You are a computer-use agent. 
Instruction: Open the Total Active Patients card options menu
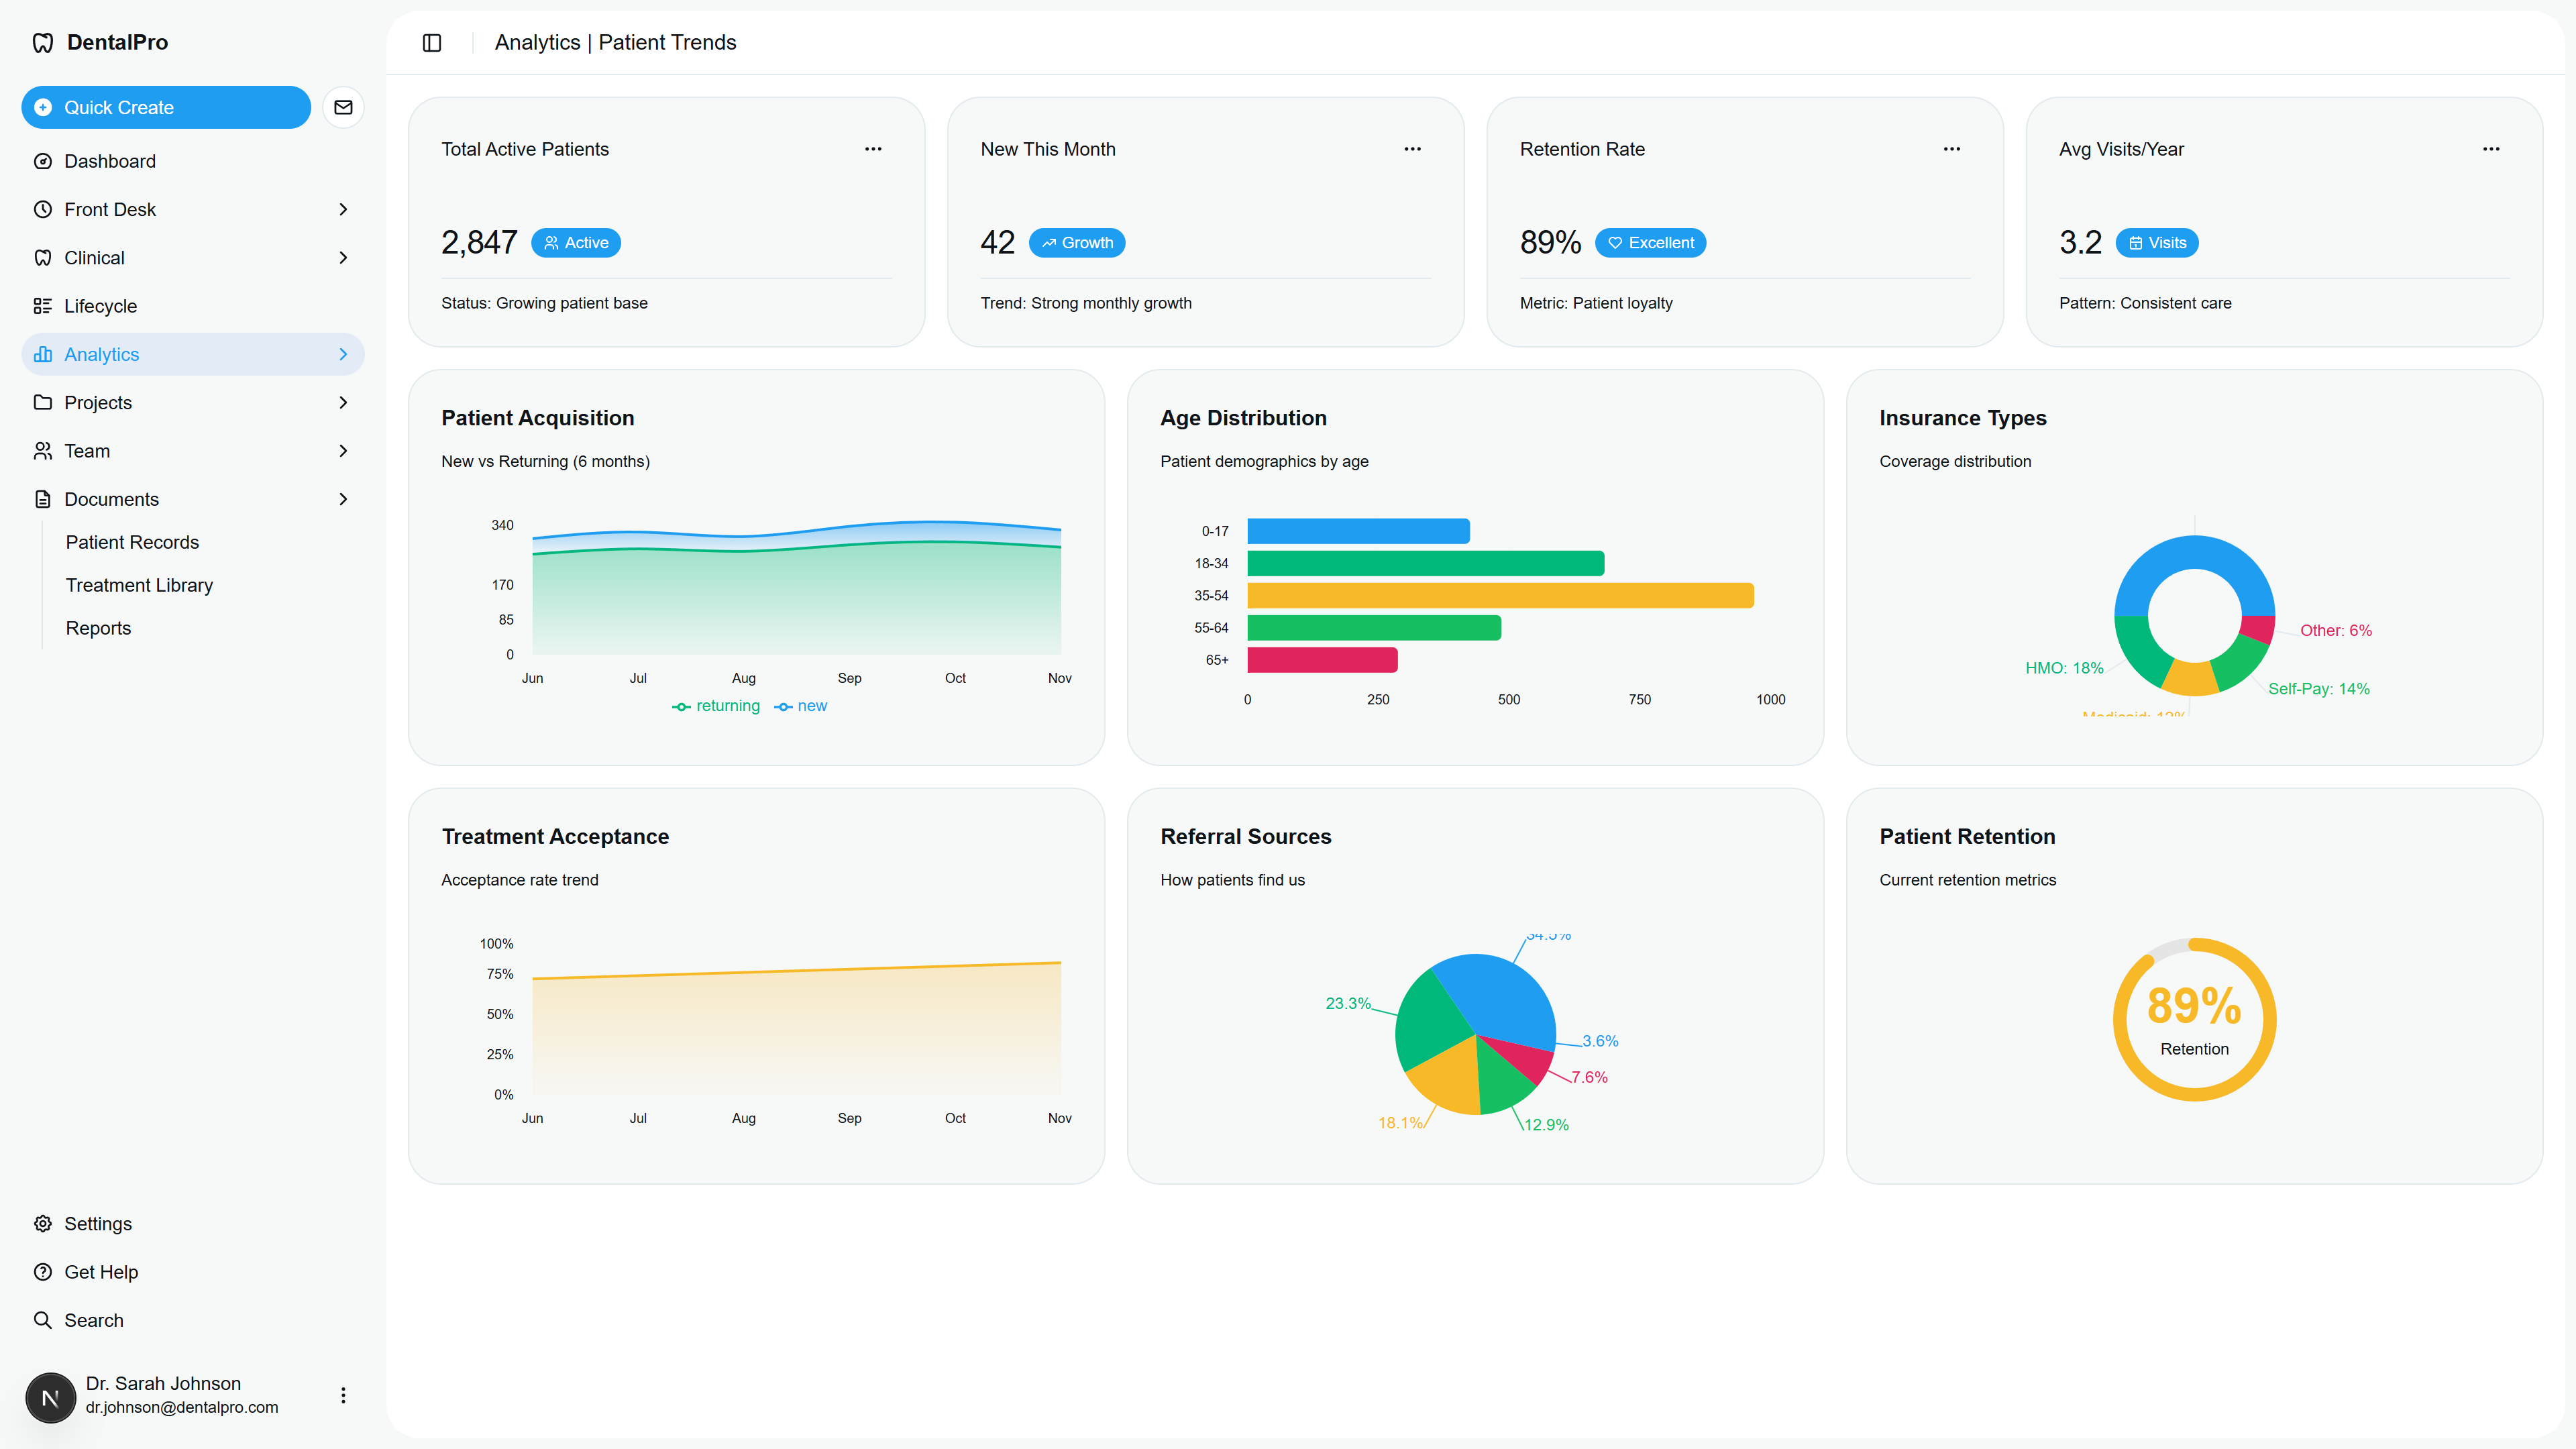coord(872,148)
